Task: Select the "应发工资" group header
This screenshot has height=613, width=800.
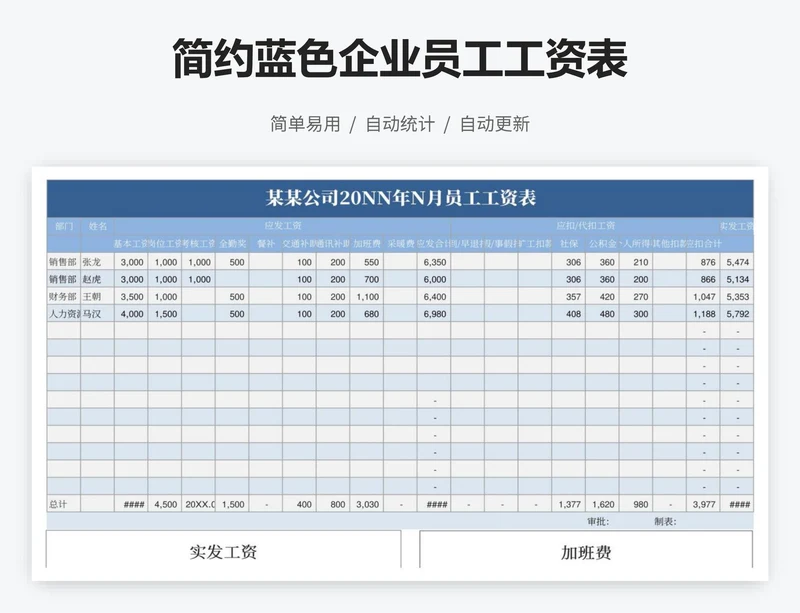Action: [x=283, y=226]
